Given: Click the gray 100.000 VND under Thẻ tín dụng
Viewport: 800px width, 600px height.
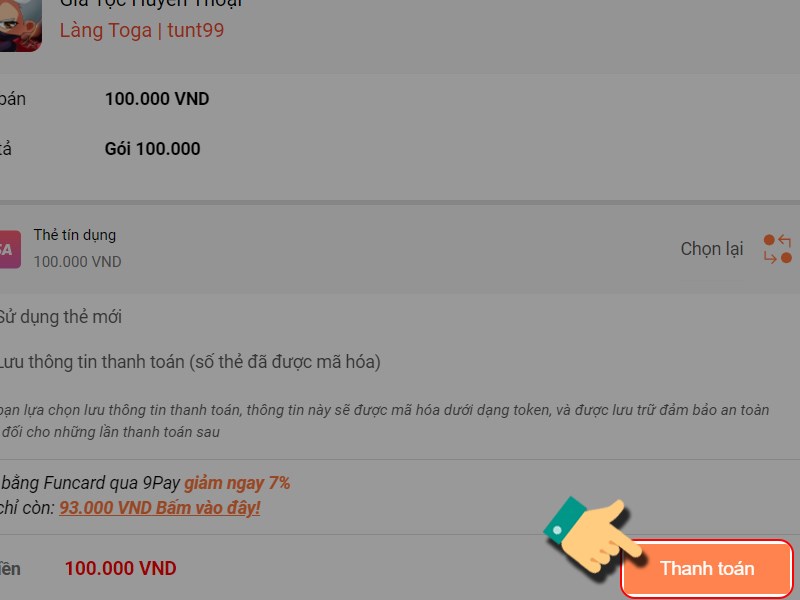Looking at the screenshot, I should (78, 262).
